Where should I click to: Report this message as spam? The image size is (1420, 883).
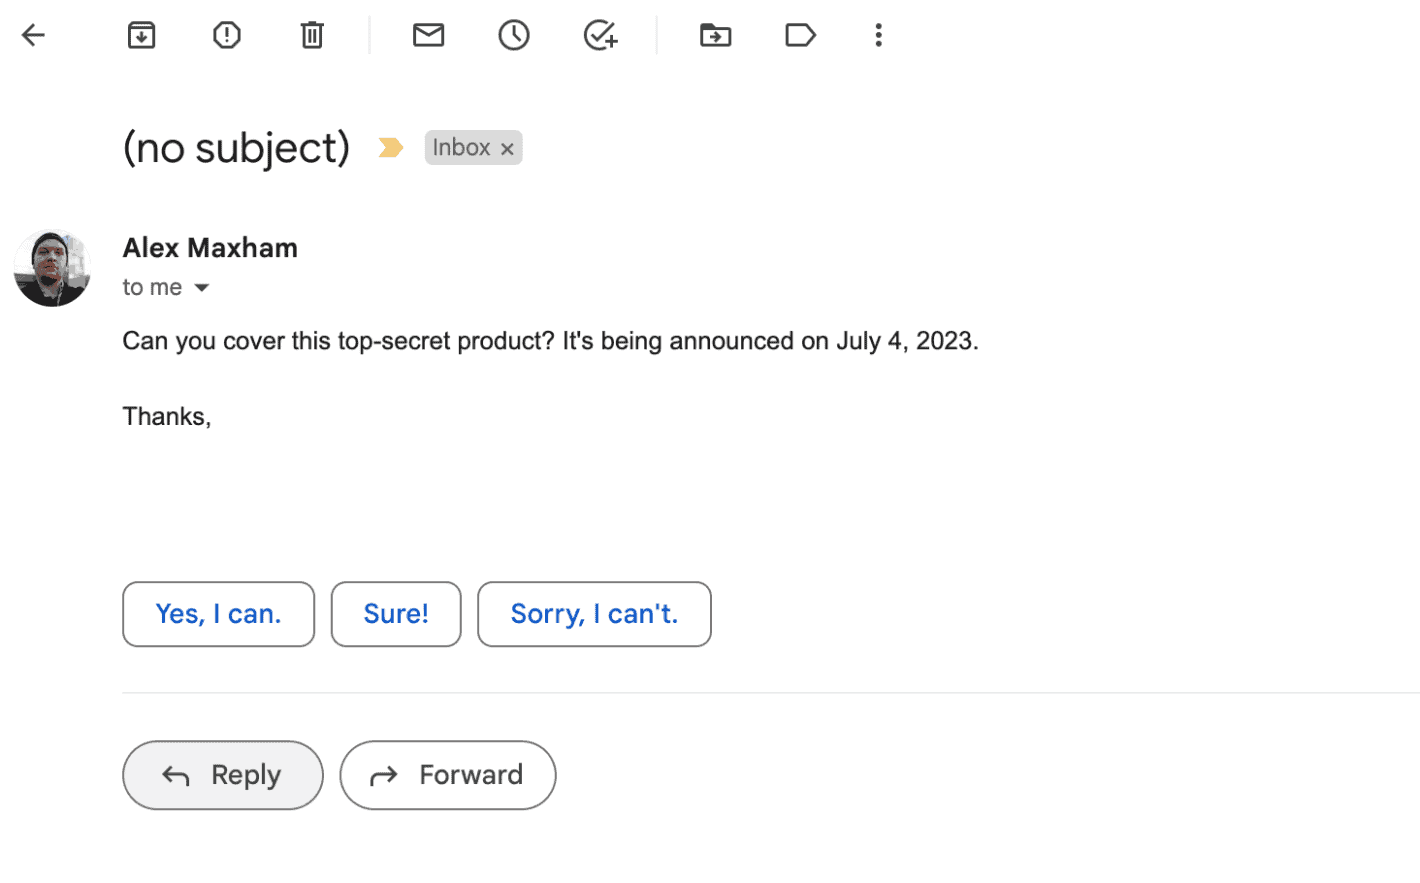[227, 36]
